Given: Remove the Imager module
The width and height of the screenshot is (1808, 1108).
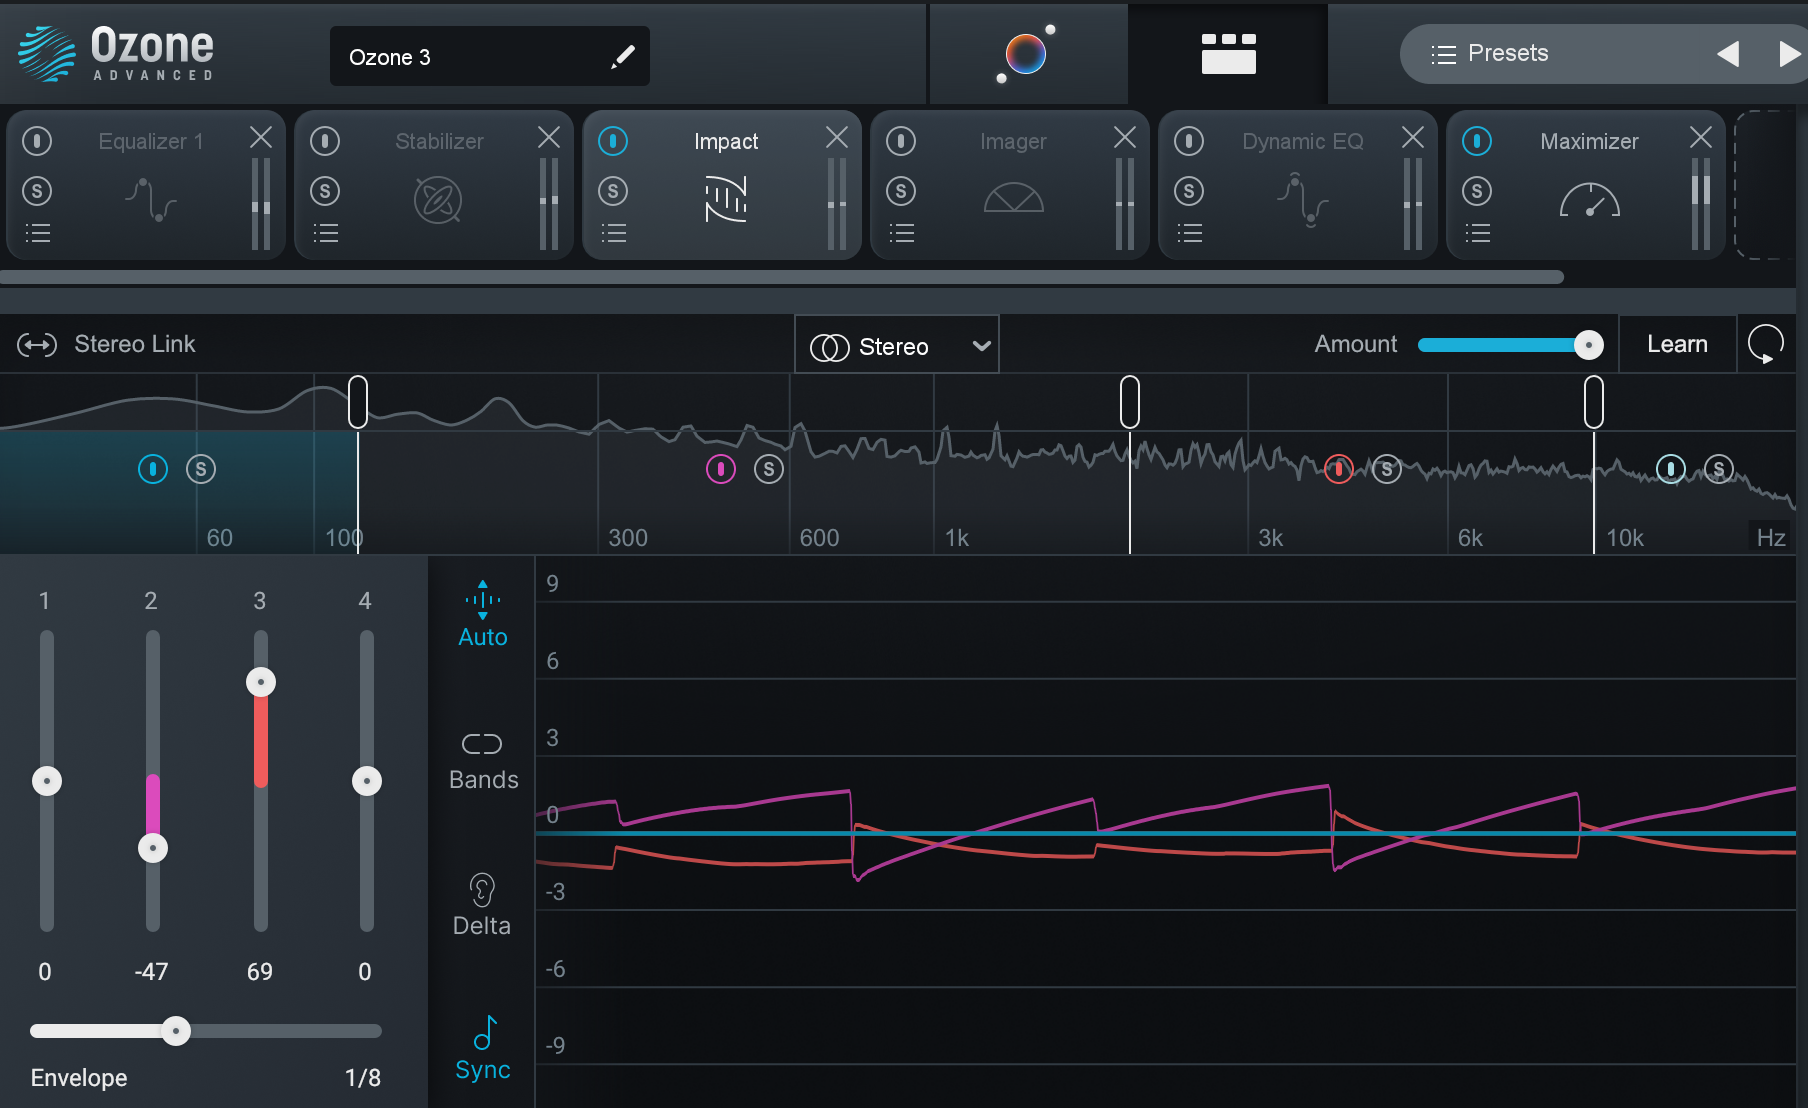Looking at the screenshot, I should (1125, 138).
